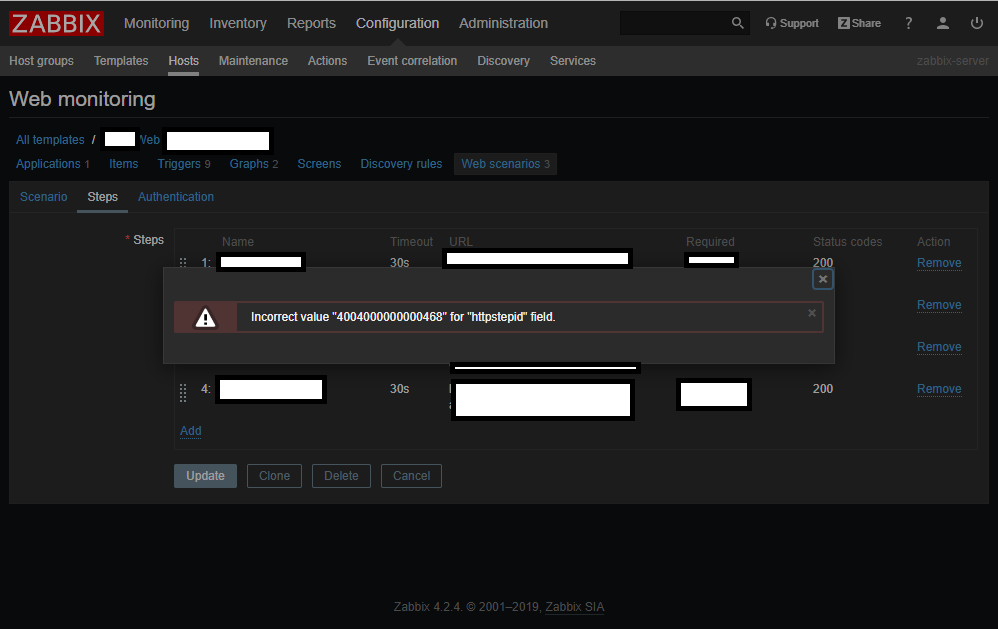The width and height of the screenshot is (998, 629).
Task: Open the Administration menu
Action: pyautogui.click(x=503, y=23)
